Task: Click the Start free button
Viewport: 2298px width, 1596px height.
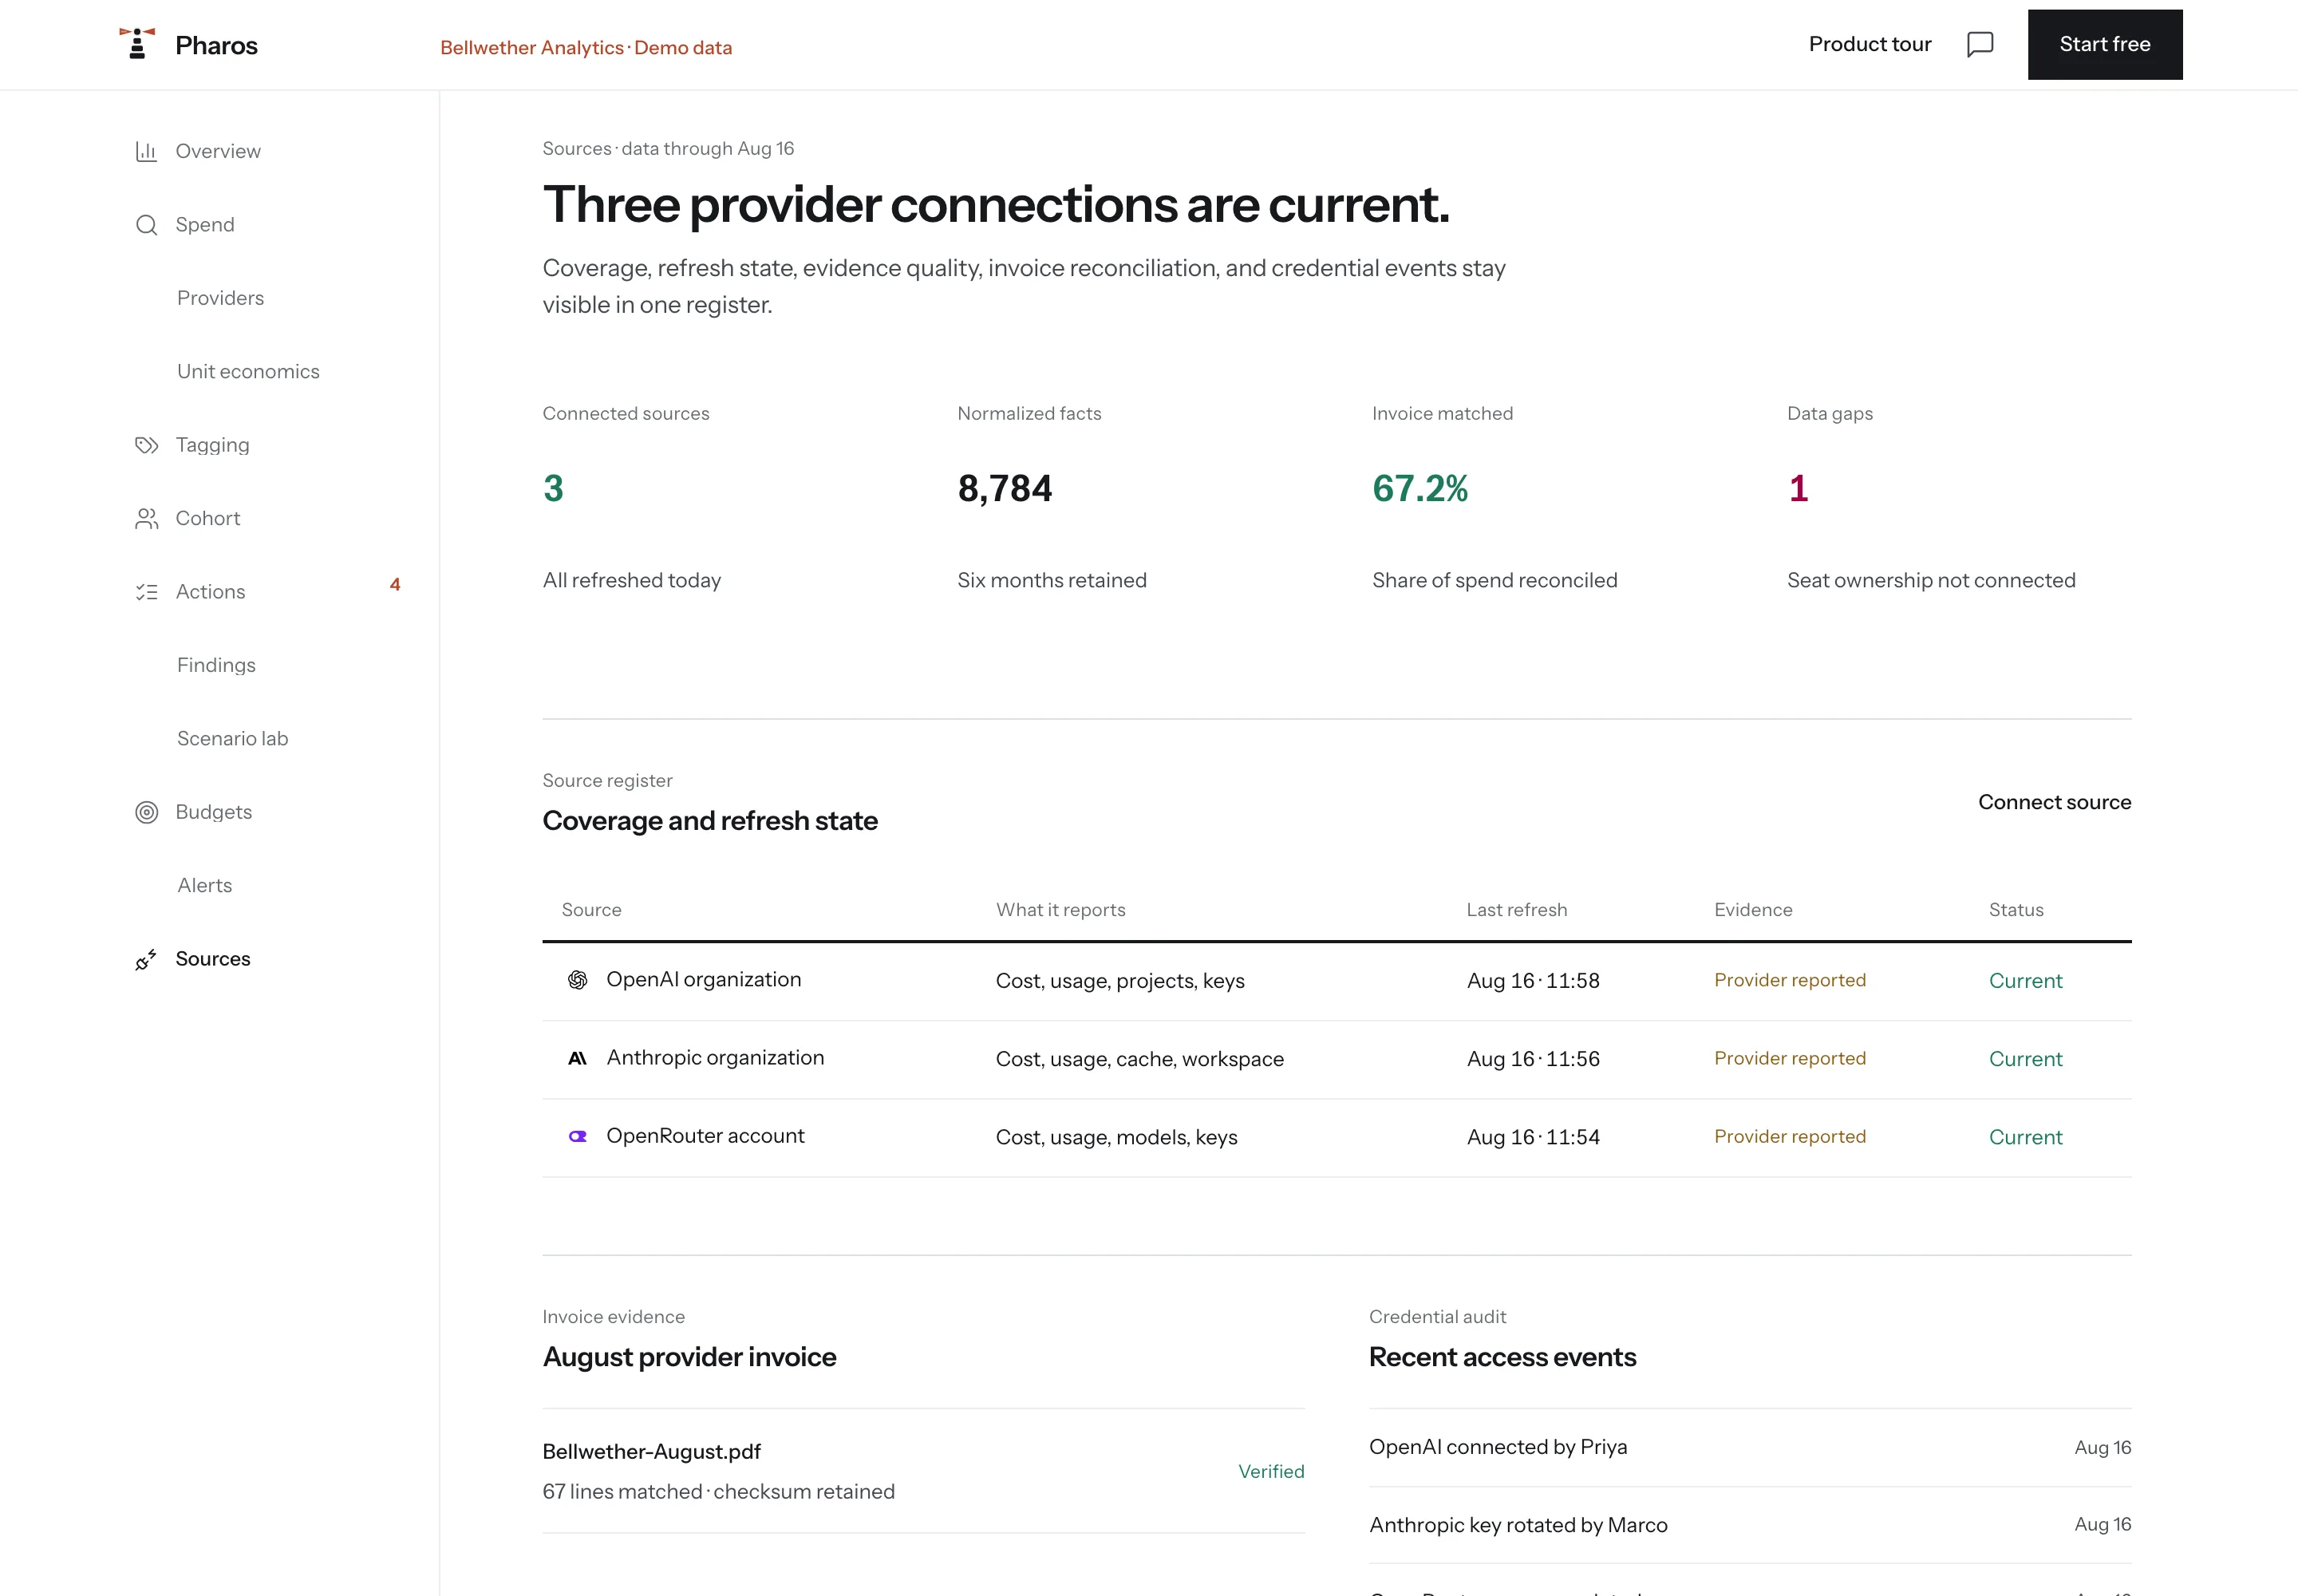Action: [x=2104, y=44]
